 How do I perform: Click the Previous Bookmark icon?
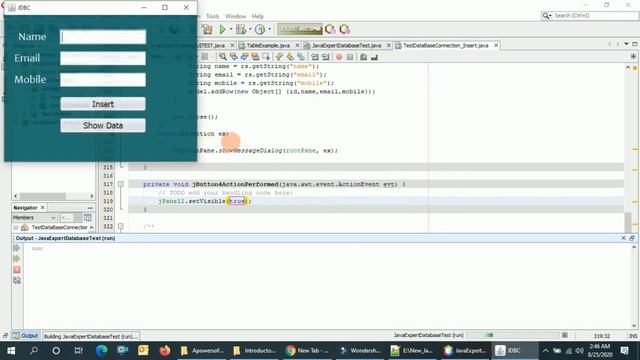[279, 57]
